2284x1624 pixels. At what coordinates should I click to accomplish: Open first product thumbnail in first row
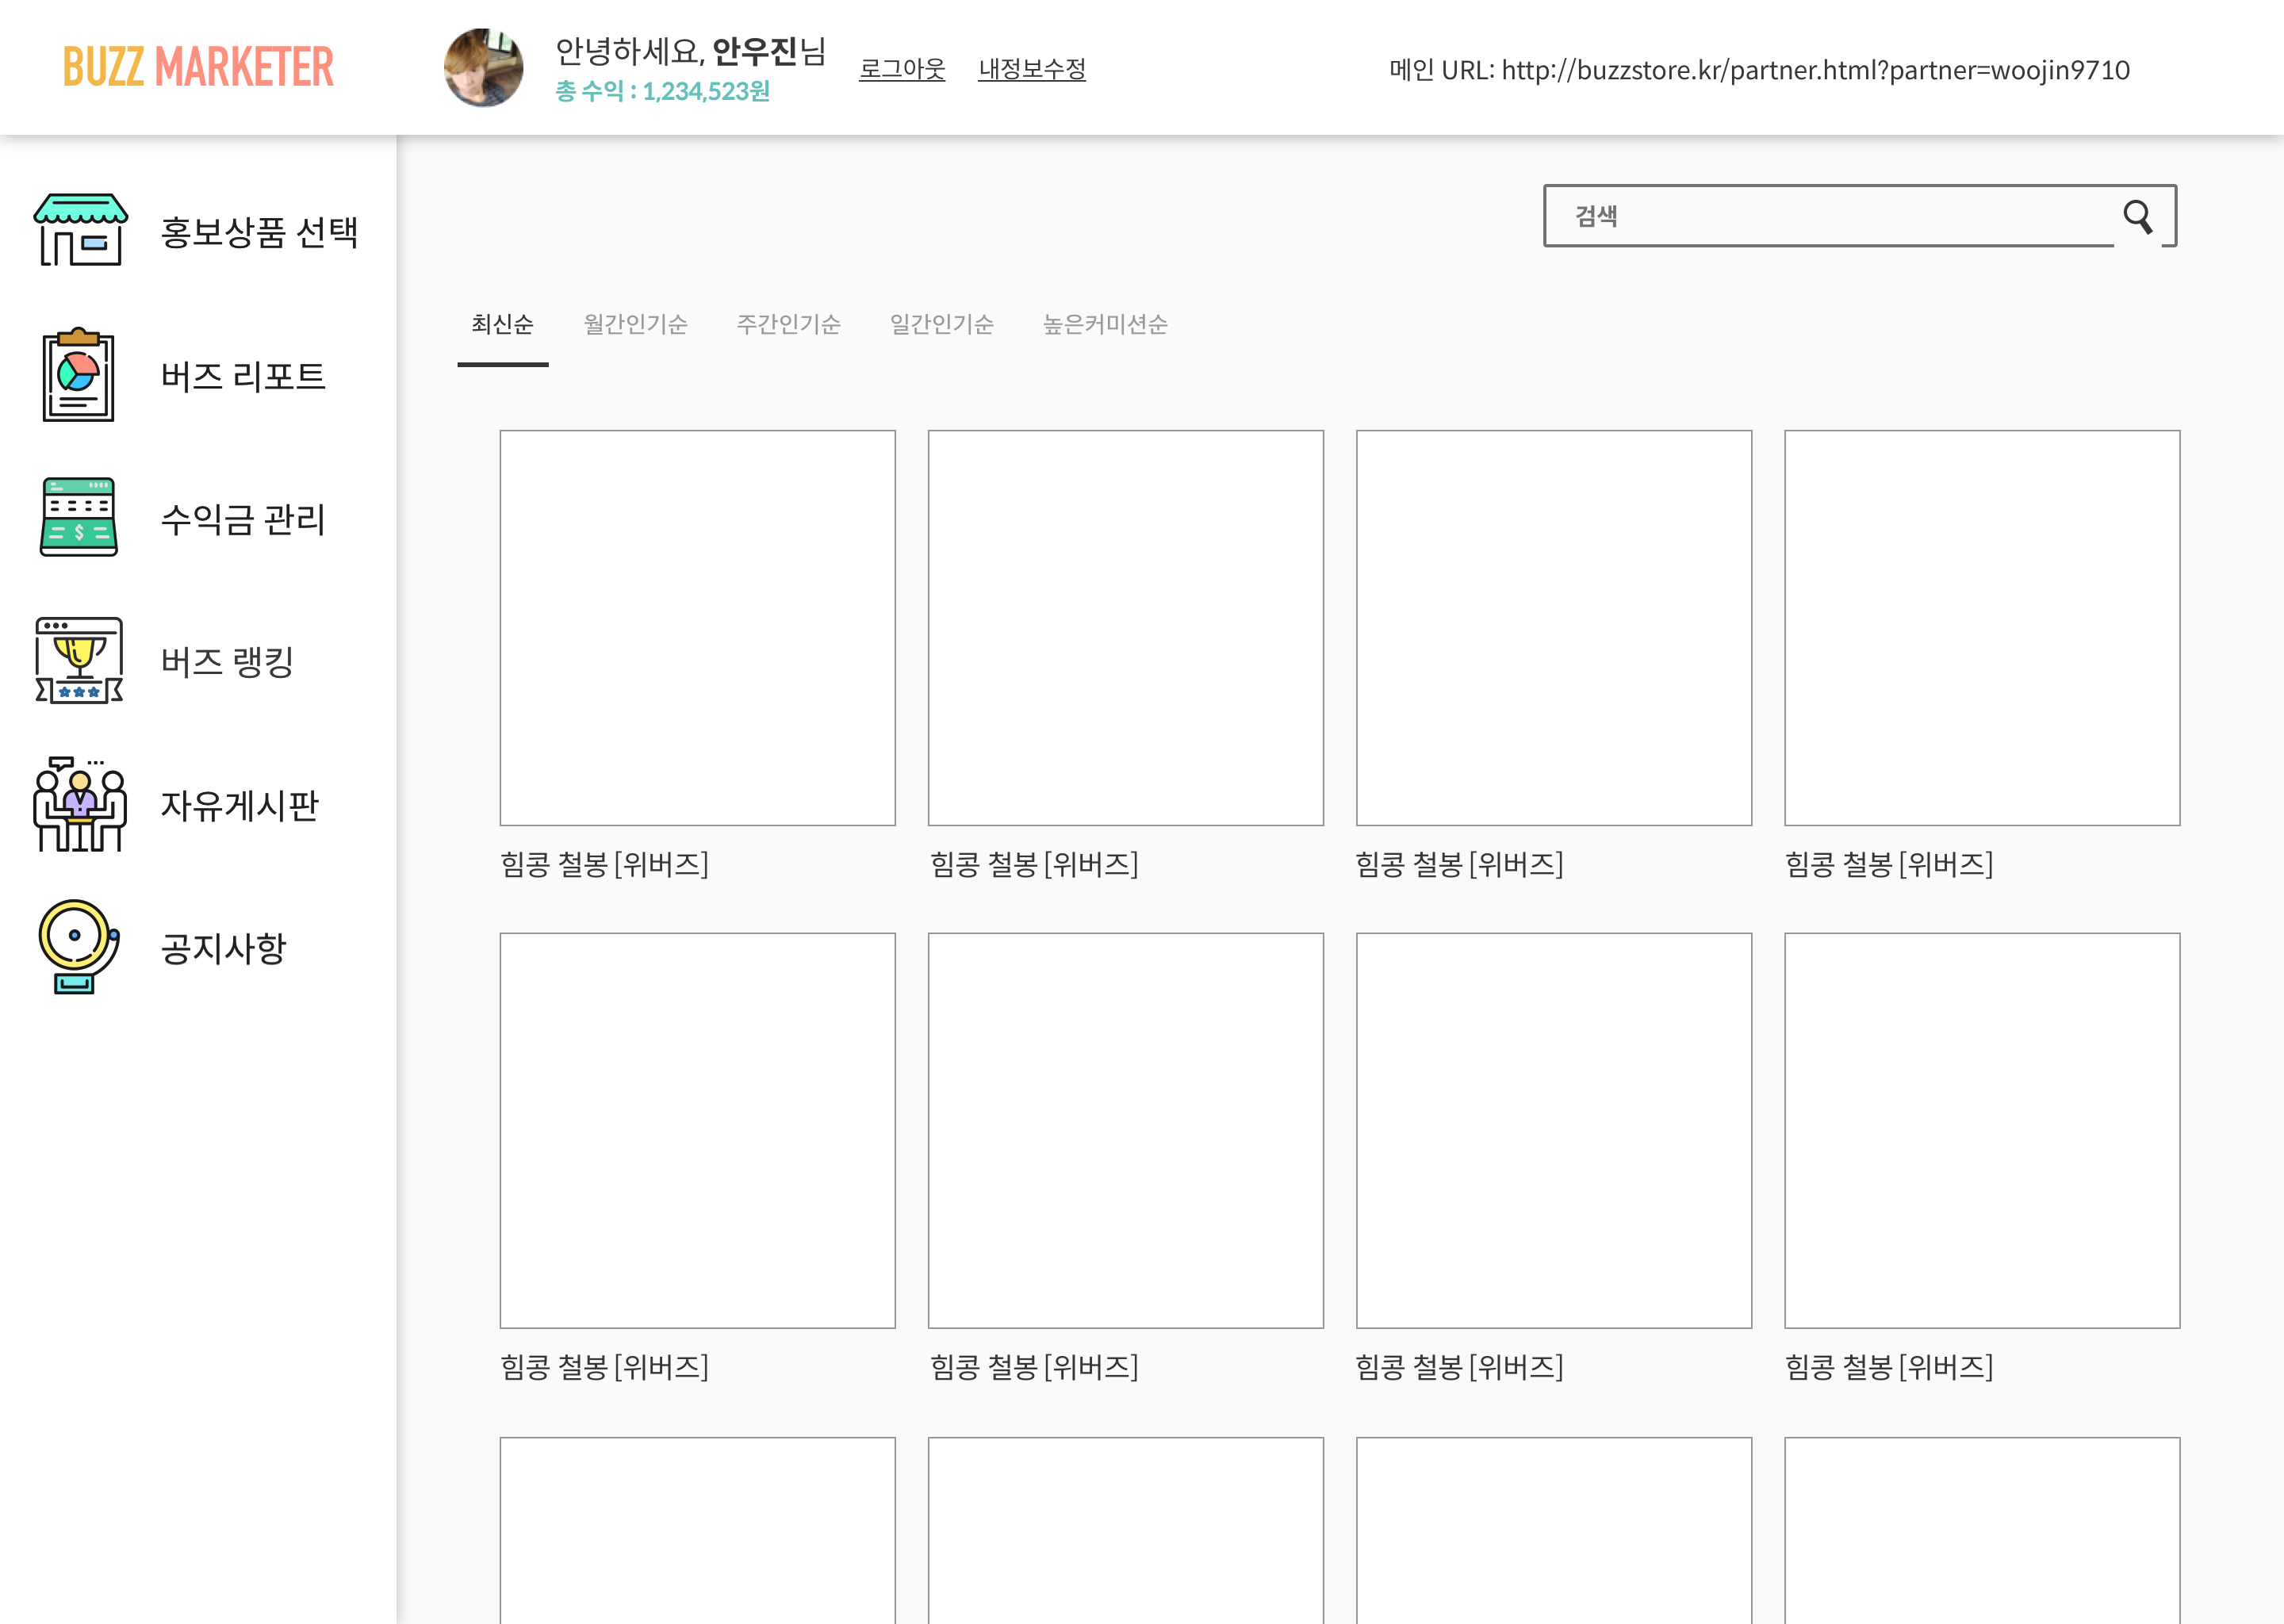tap(698, 628)
